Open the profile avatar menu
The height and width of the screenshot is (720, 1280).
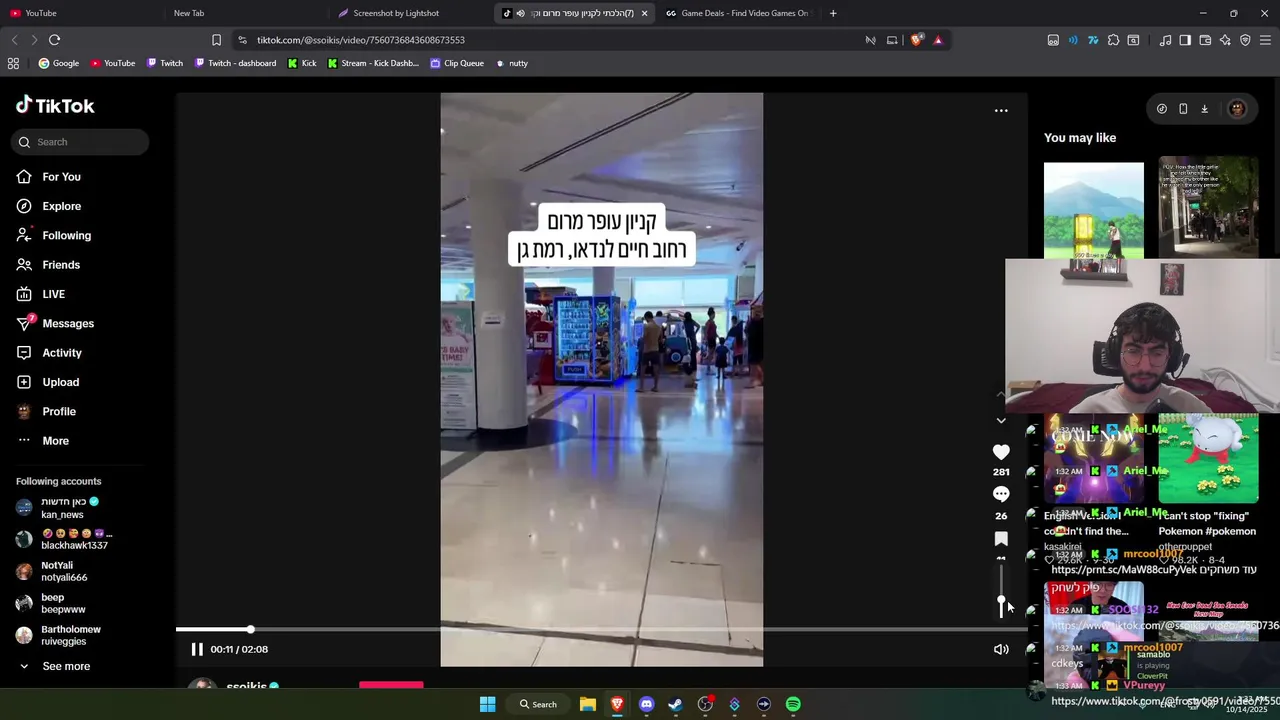pyautogui.click(x=1237, y=109)
